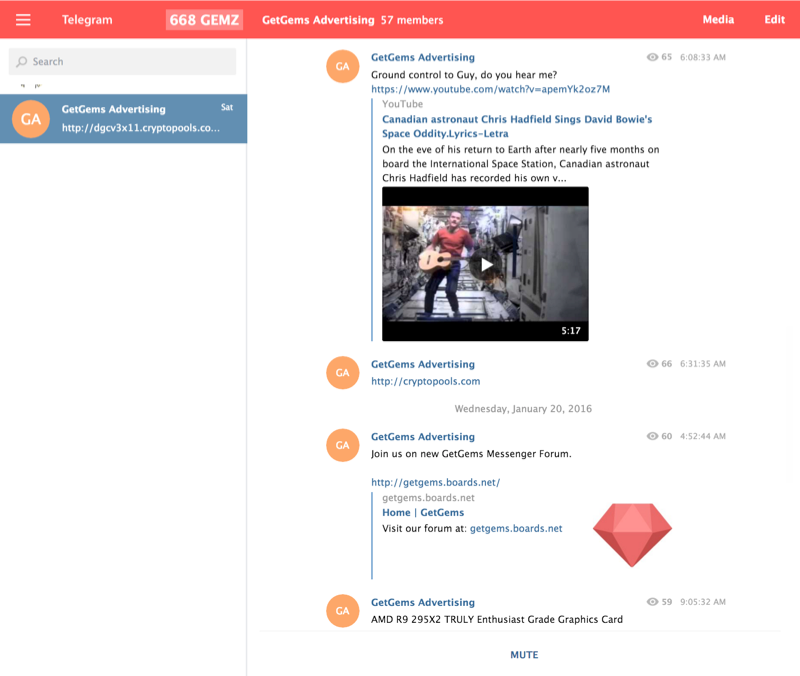Viewport: 800px width, 676px height.
Task: Focus the Search field
Action: point(122,62)
